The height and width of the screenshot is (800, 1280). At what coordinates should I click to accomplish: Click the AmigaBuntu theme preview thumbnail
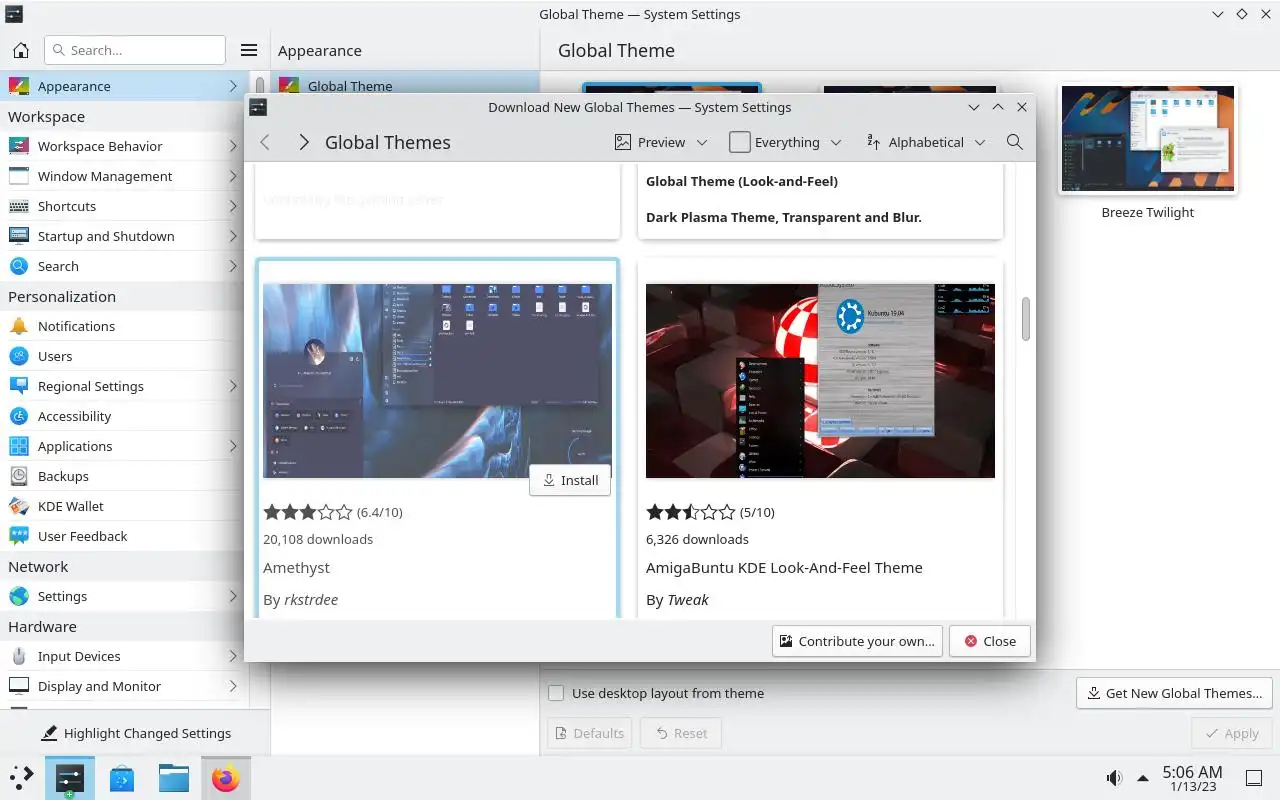point(820,380)
